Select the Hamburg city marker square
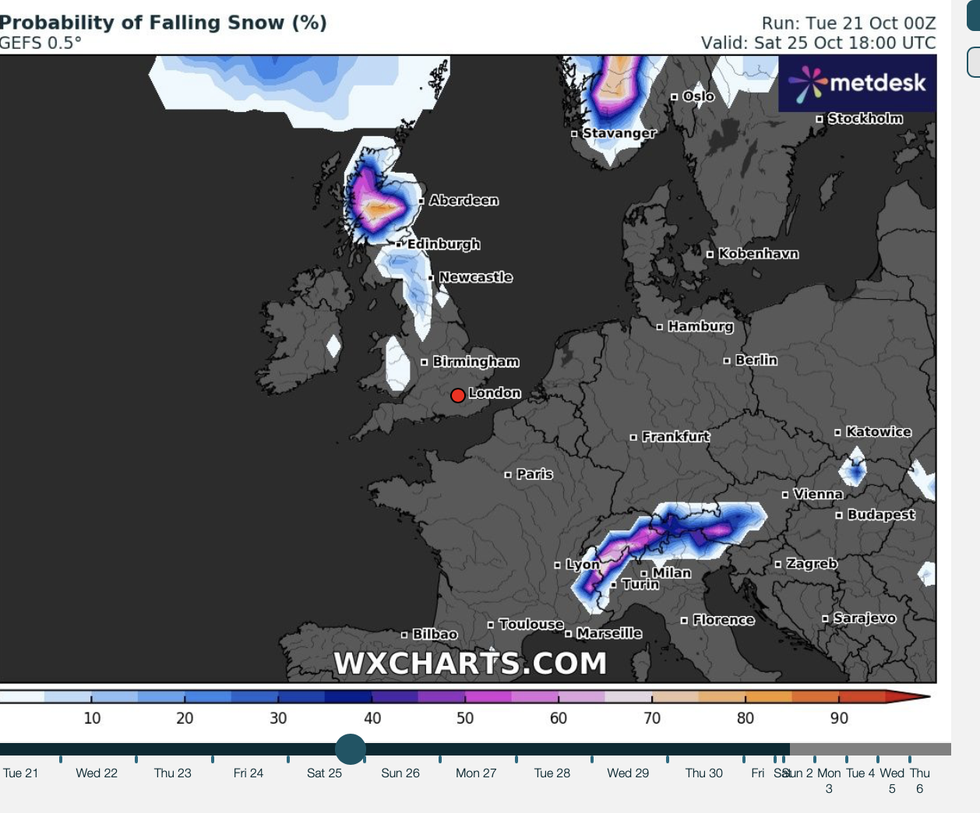The image size is (980, 813). click(x=660, y=327)
